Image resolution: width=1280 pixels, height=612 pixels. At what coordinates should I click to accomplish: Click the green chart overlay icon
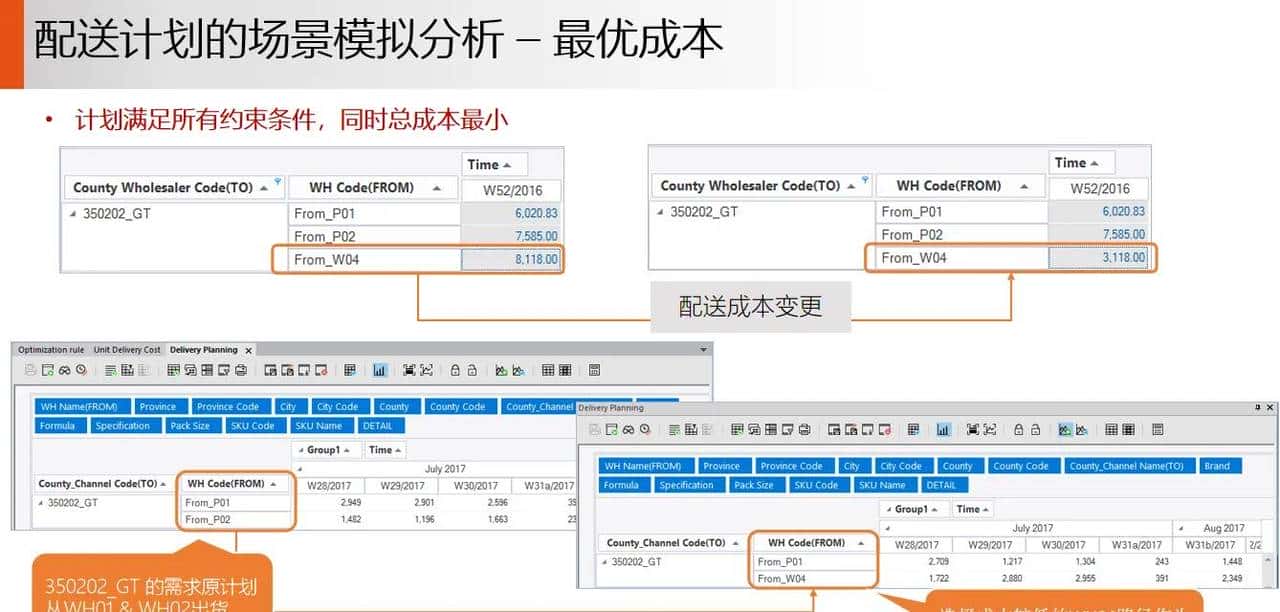(x=502, y=369)
